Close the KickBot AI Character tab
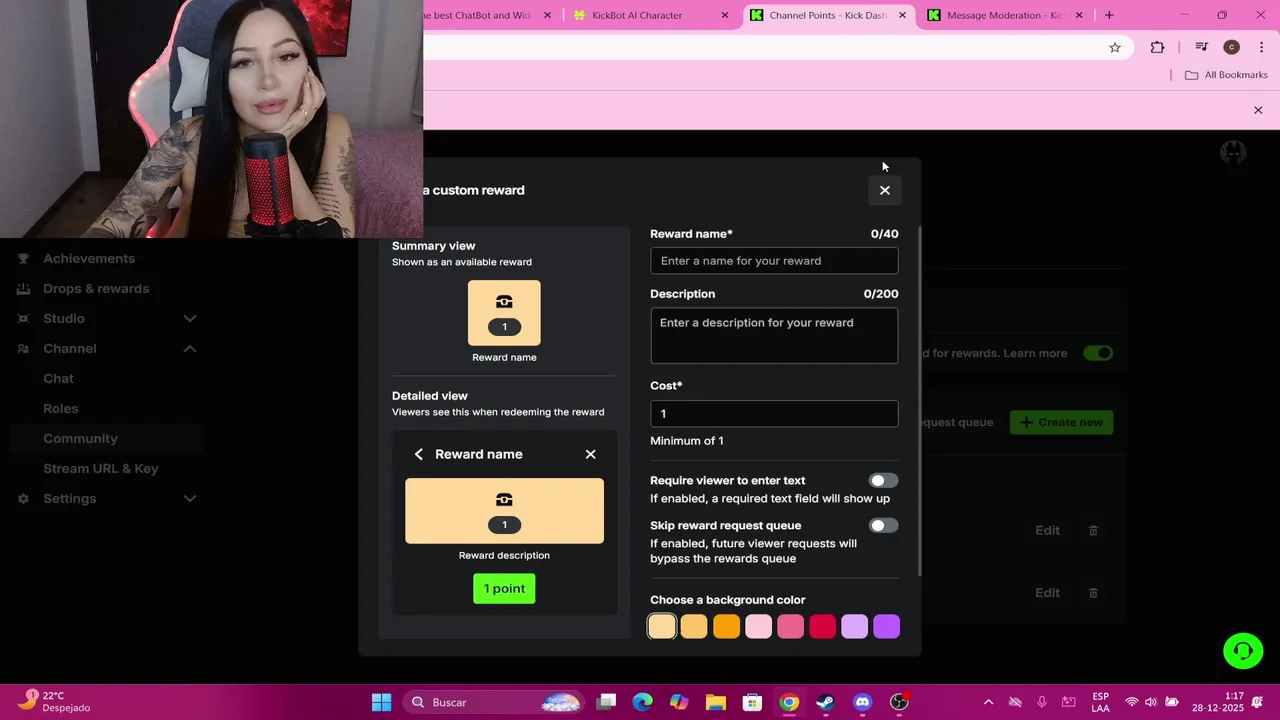Viewport: 1280px width, 720px height. point(725,15)
